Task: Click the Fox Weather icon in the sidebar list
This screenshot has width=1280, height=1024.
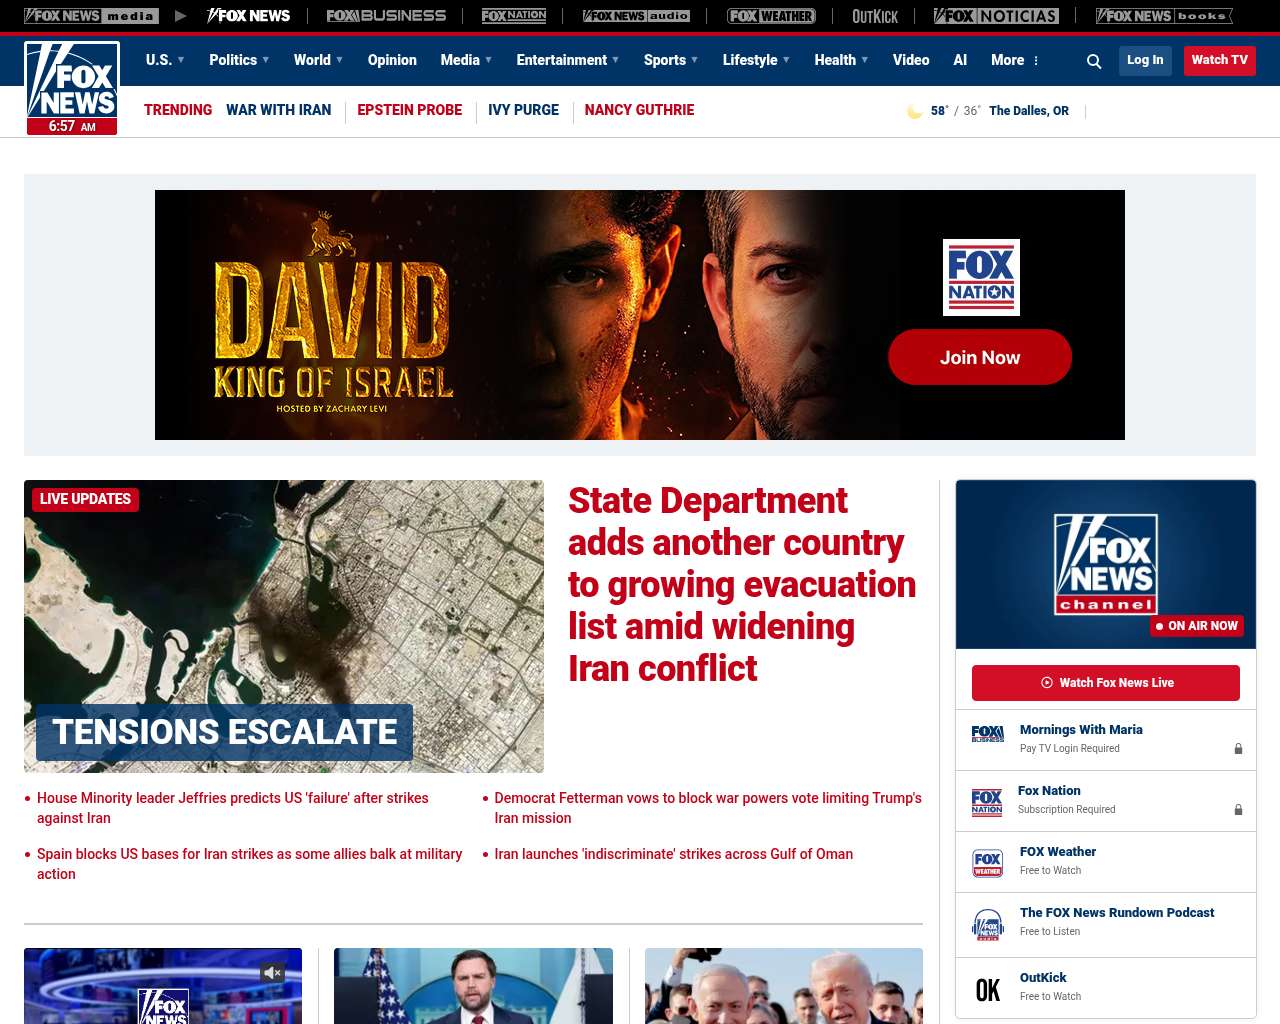Action: (988, 863)
